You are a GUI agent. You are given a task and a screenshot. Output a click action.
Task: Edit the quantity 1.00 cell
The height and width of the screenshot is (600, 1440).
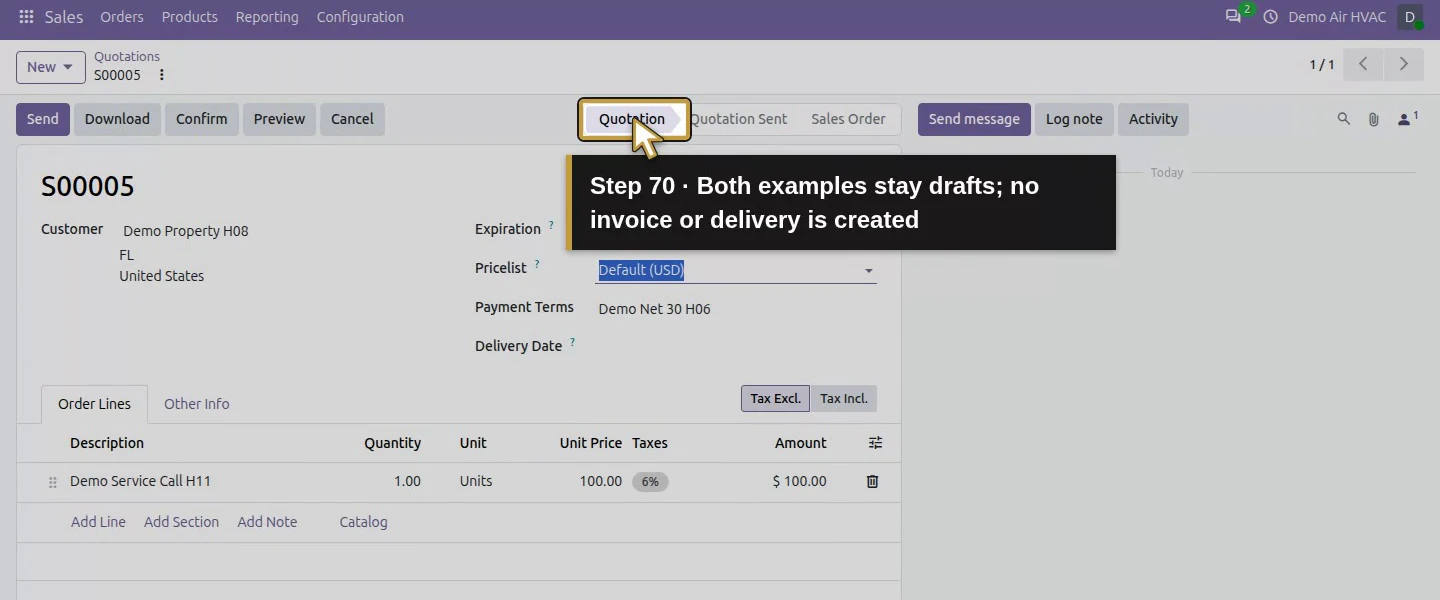click(407, 481)
